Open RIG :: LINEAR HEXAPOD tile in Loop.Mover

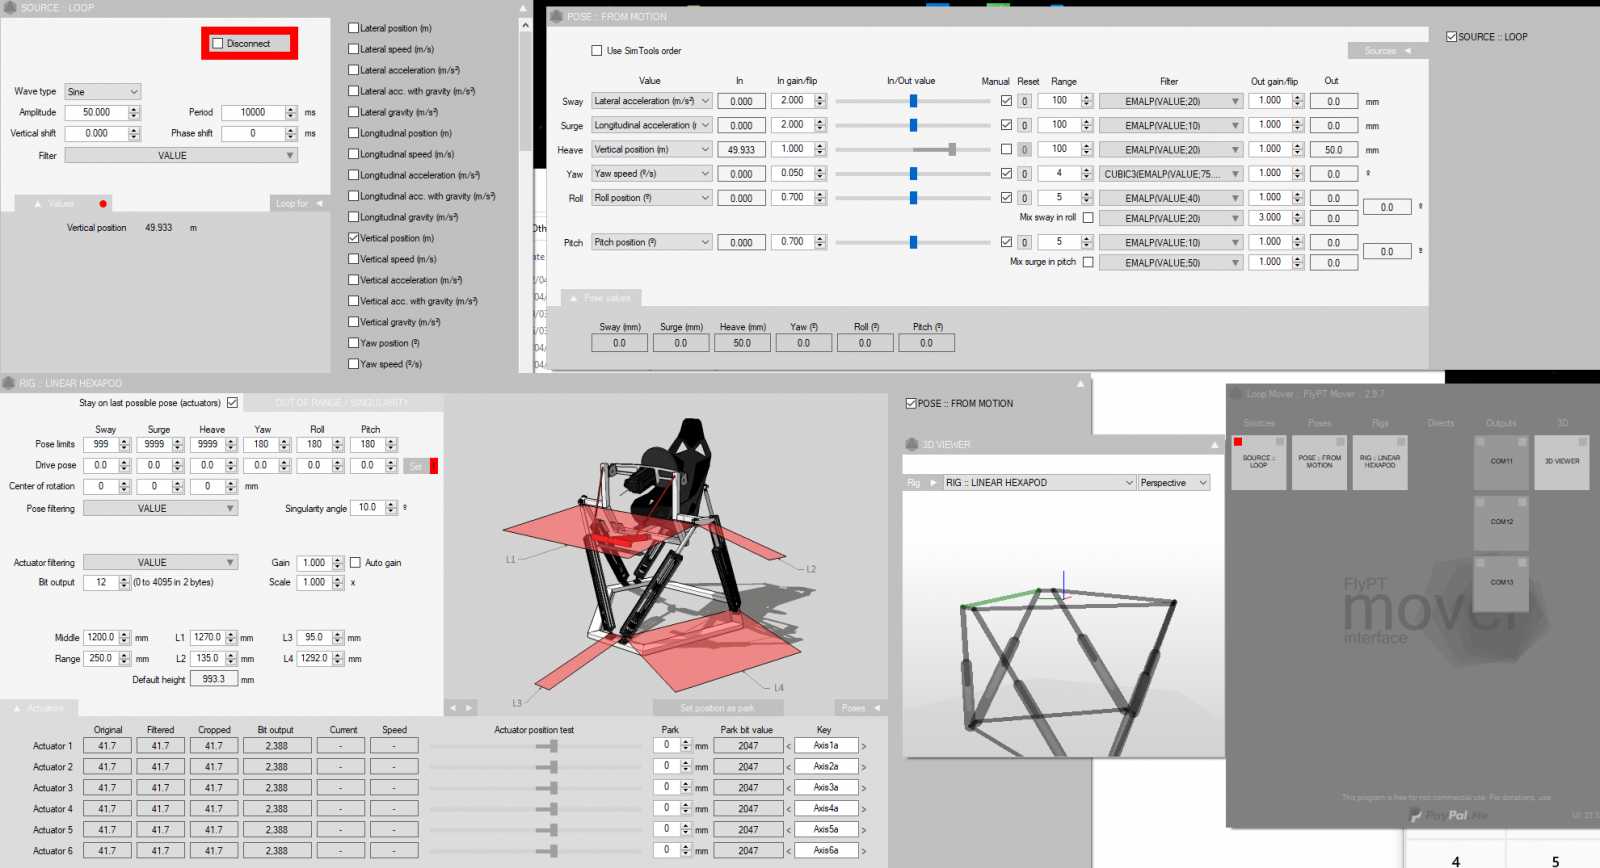pos(1380,462)
